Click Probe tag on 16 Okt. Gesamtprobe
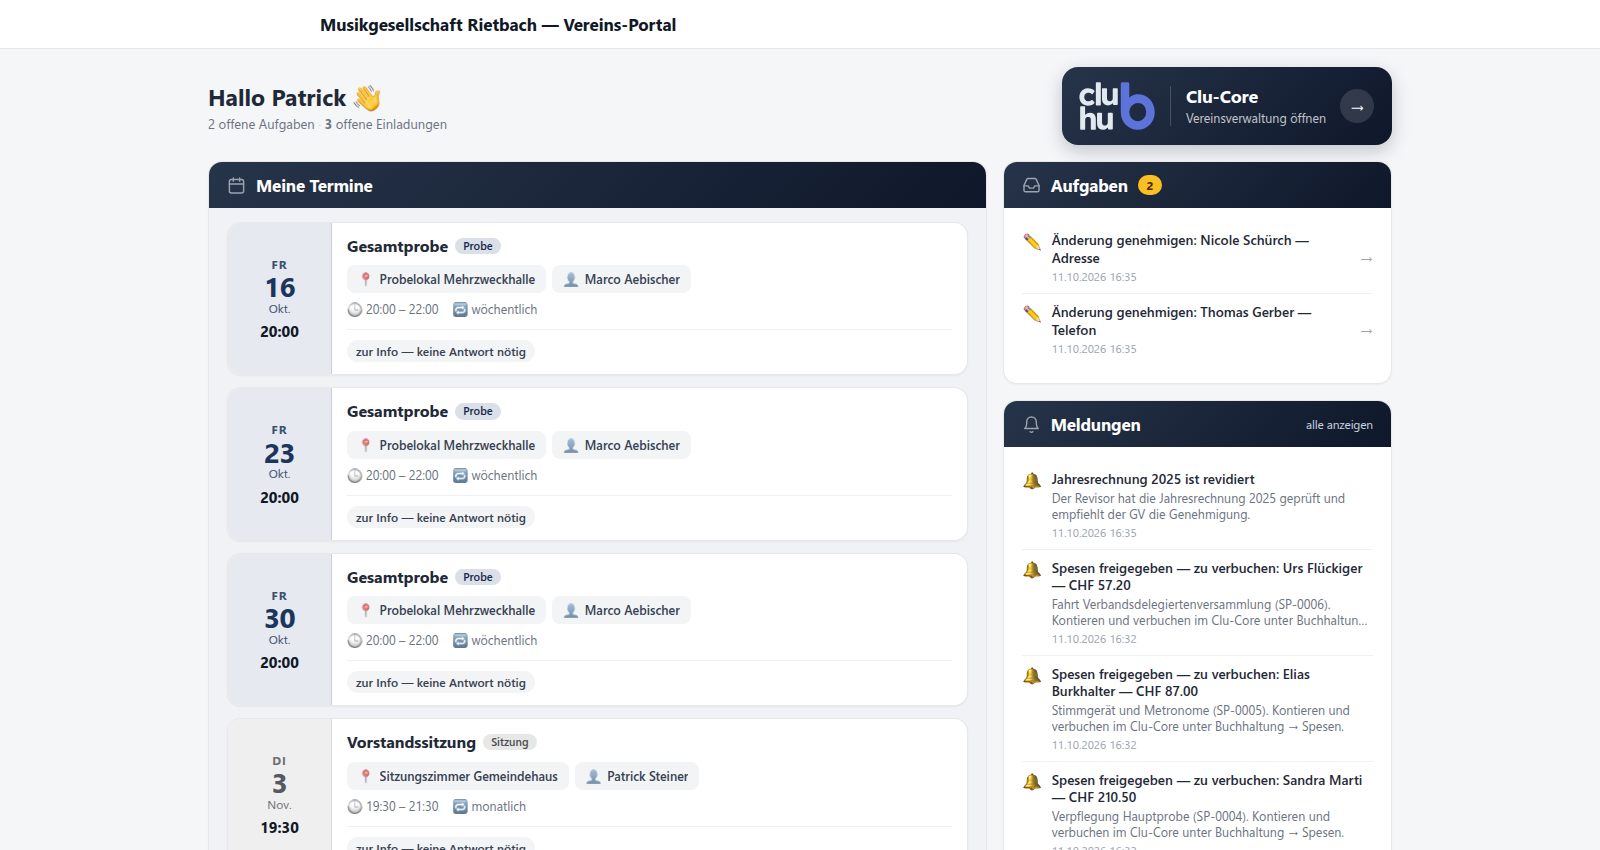Viewport: 1600px width, 850px height. (478, 246)
